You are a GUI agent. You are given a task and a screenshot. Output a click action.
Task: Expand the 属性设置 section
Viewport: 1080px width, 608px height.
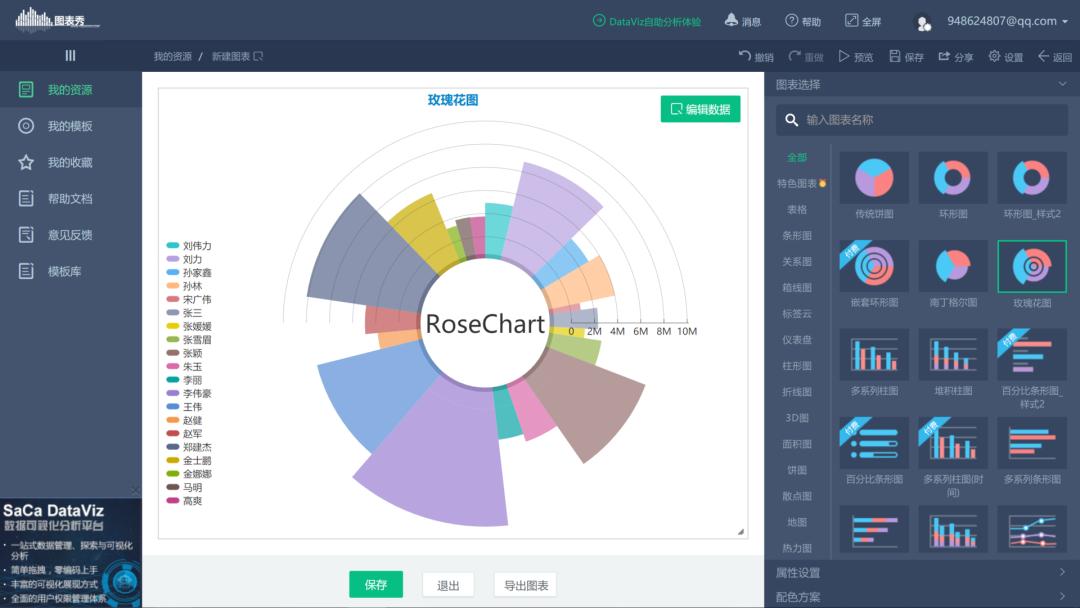click(x=922, y=572)
